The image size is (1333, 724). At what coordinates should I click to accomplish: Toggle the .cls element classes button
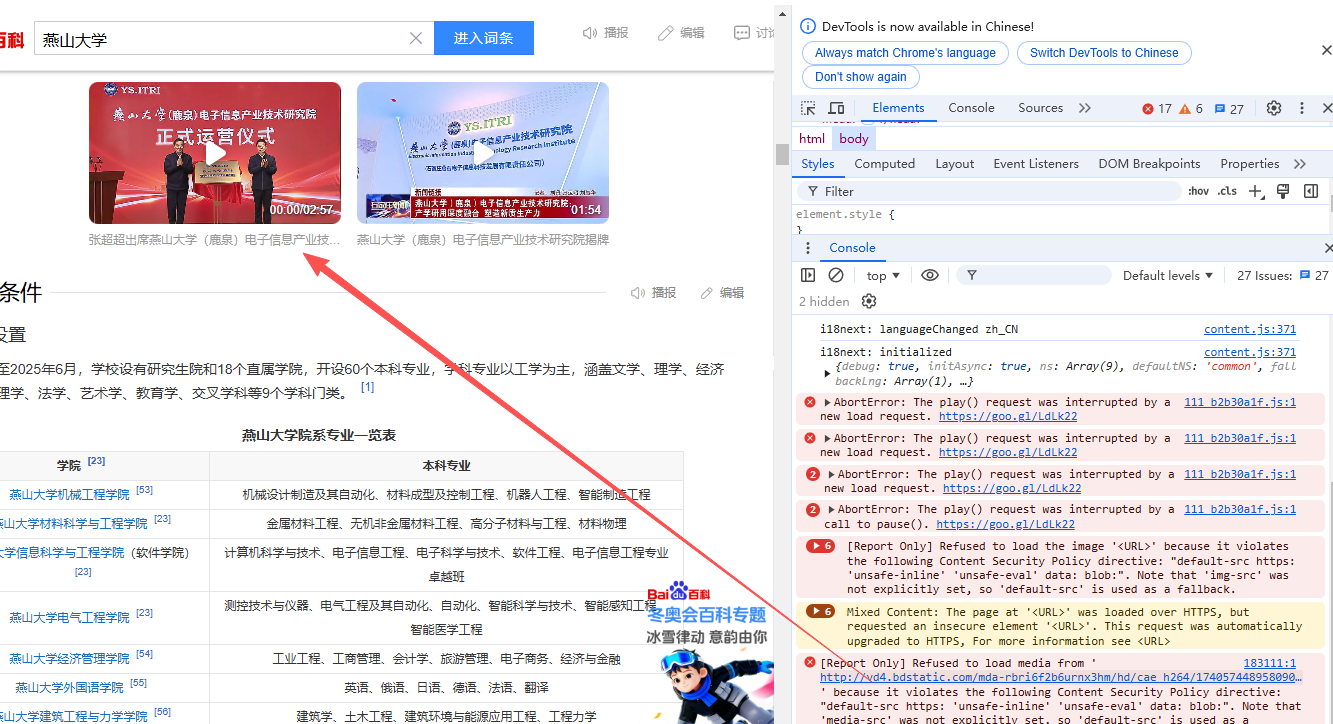click(x=1227, y=191)
